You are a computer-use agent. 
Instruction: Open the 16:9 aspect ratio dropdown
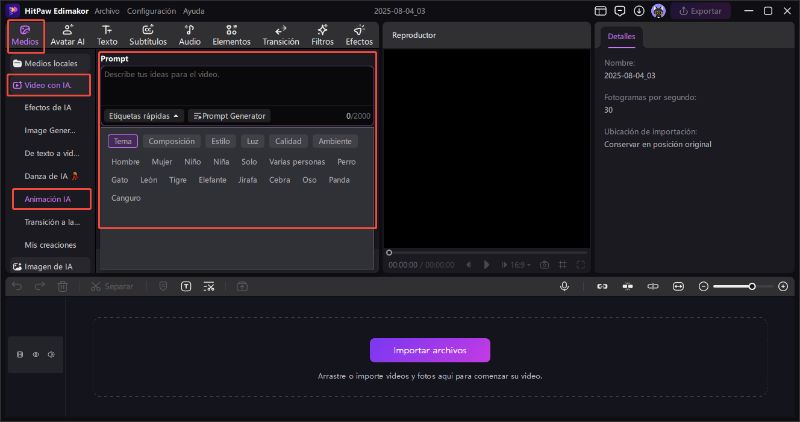(520, 265)
